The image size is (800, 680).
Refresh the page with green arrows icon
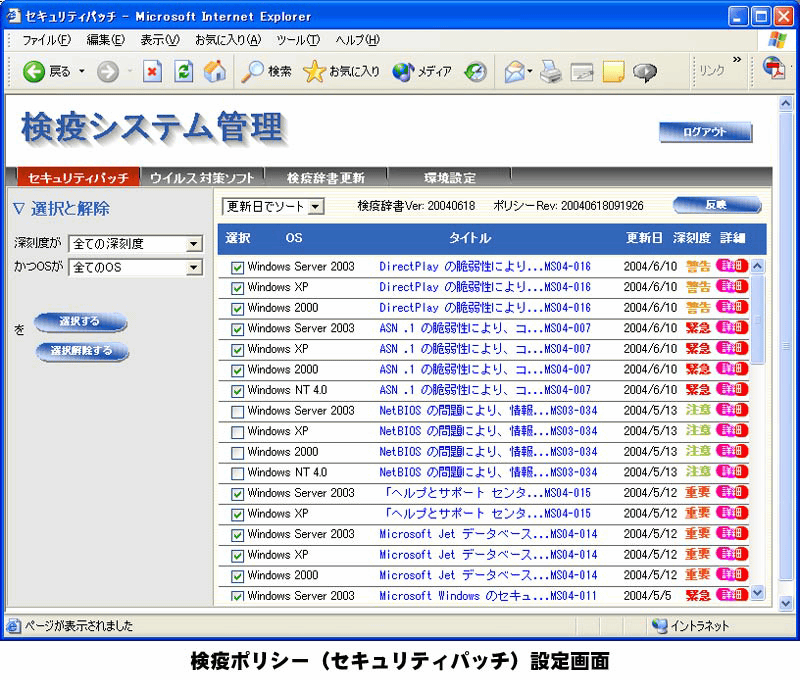tap(184, 71)
